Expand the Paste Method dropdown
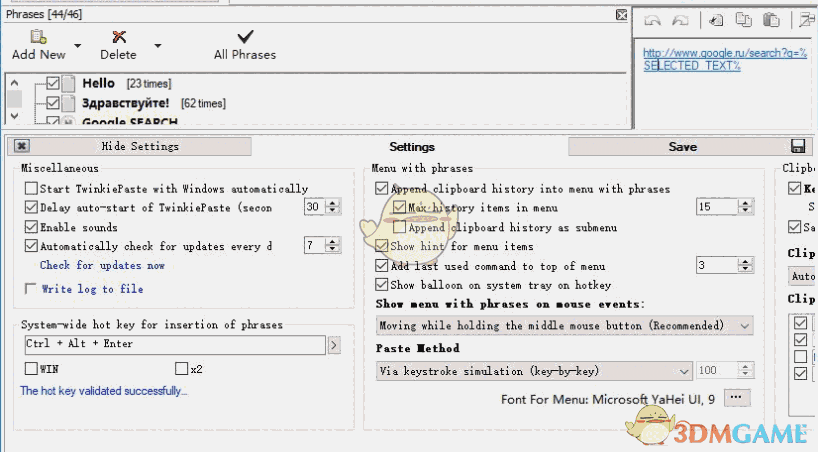 [x=534, y=370]
